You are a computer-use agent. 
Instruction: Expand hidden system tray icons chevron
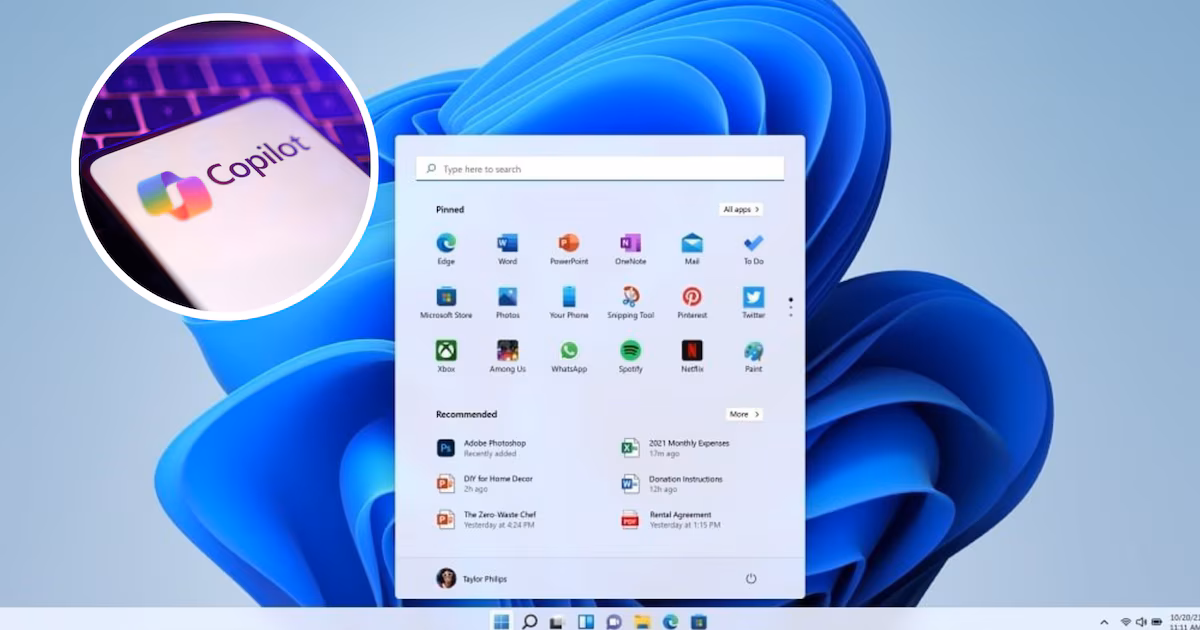pyautogui.click(x=1105, y=621)
